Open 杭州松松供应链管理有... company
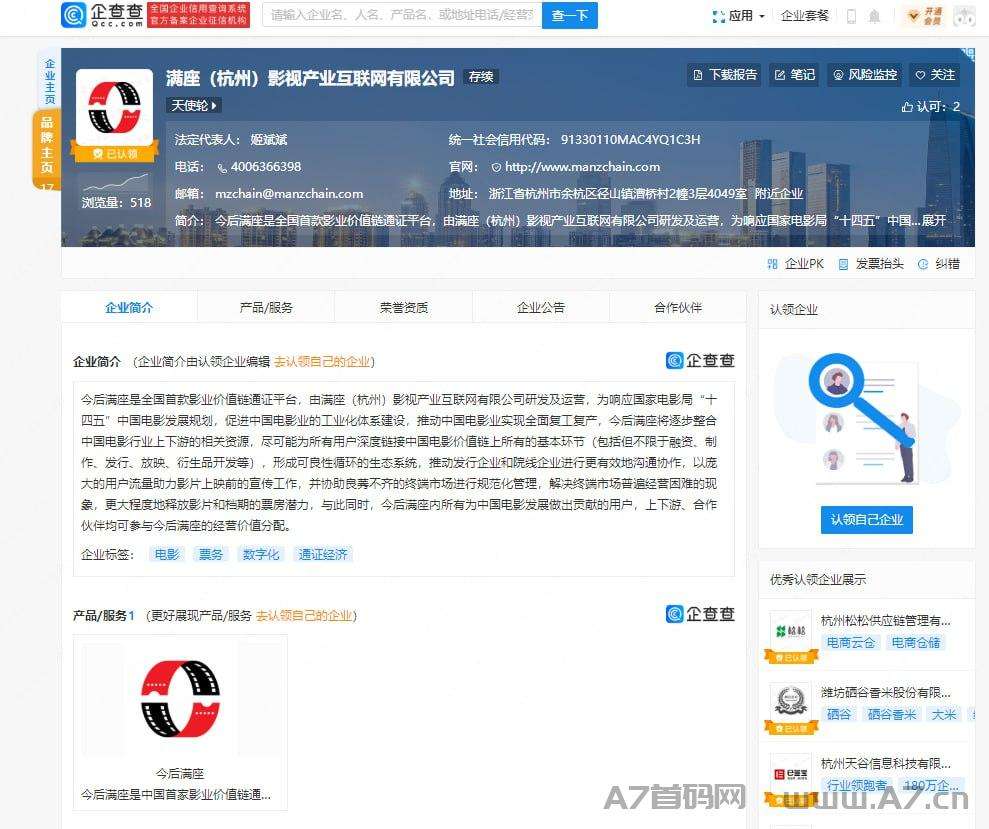989x829 pixels. coord(885,621)
